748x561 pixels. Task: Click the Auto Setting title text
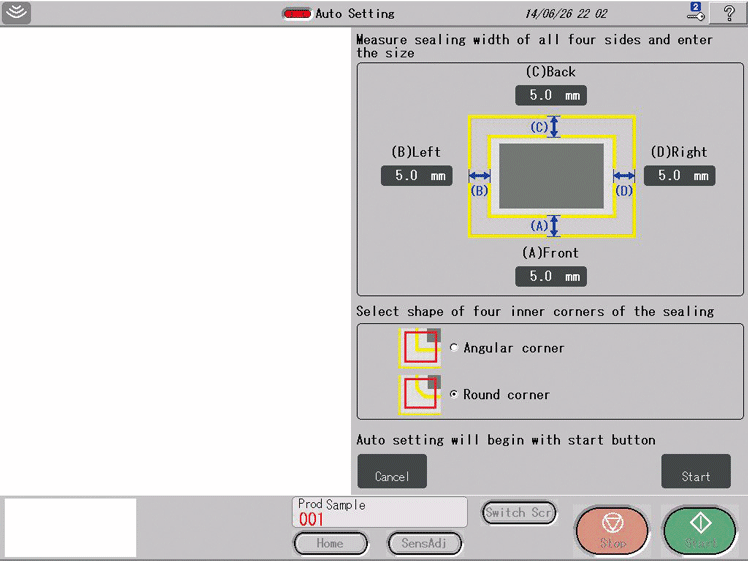pyautogui.click(x=355, y=14)
